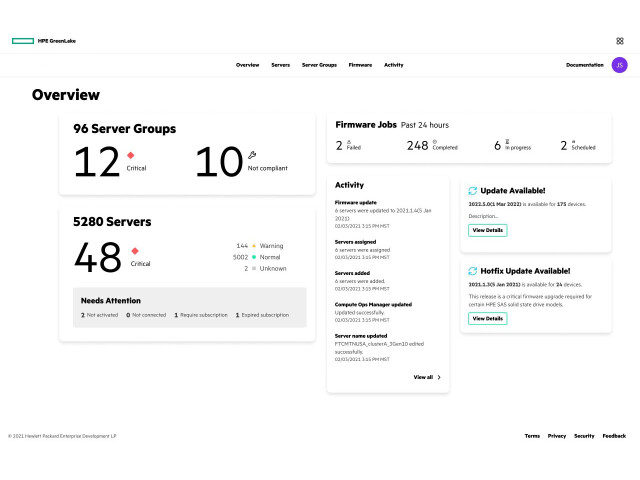Click the gray Unknown status square
This screenshot has width=640, height=480.
coord(254,269)
